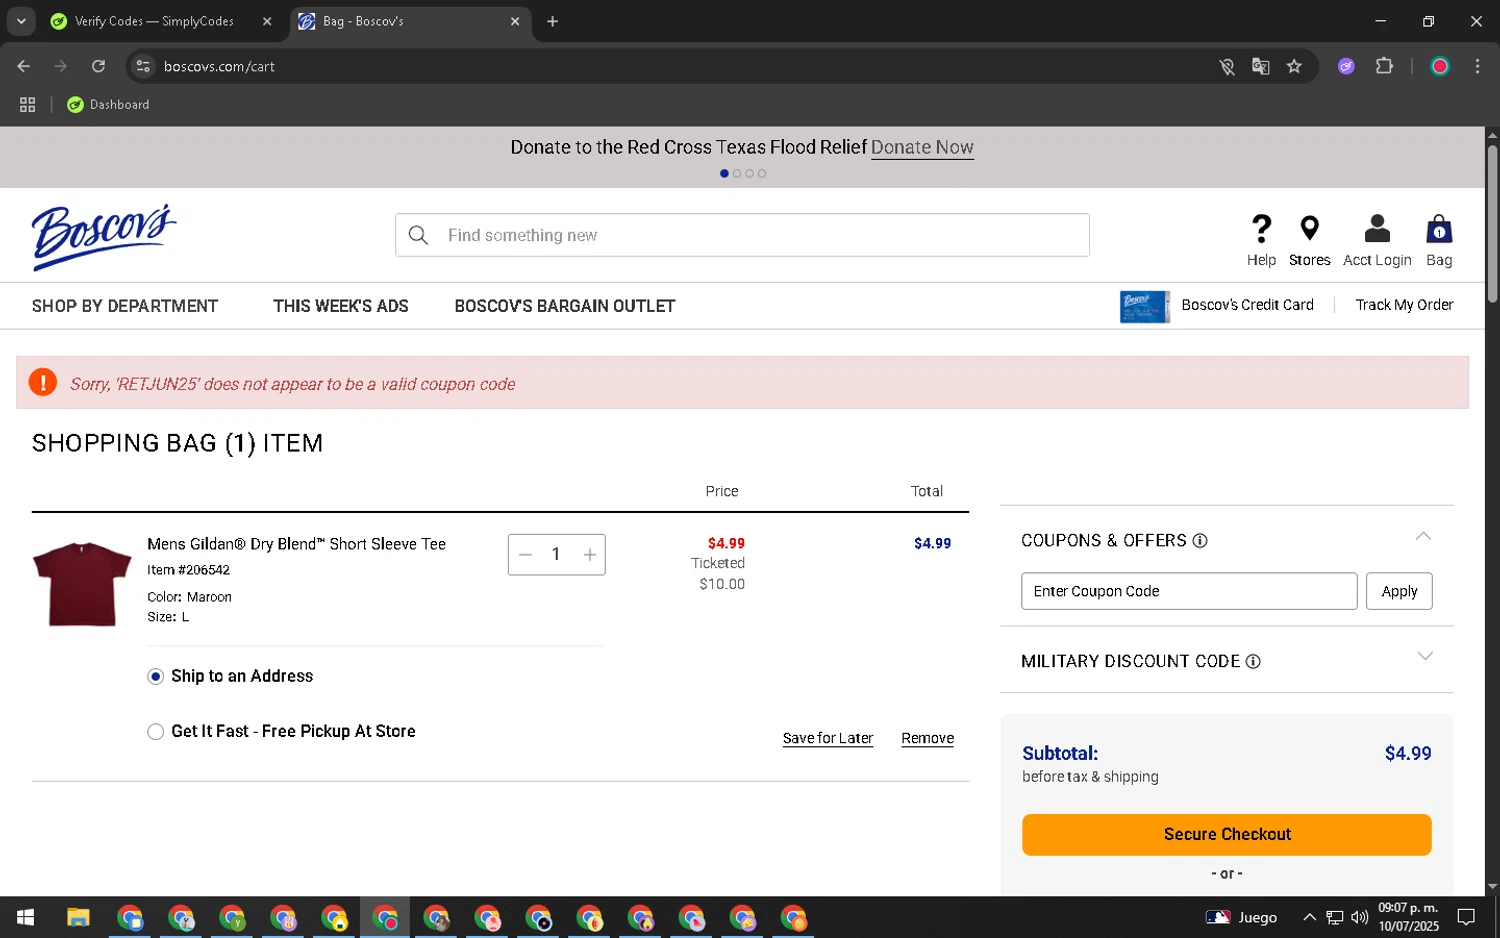
Task: Click the search magnifier icon
Action: (419, 235)
